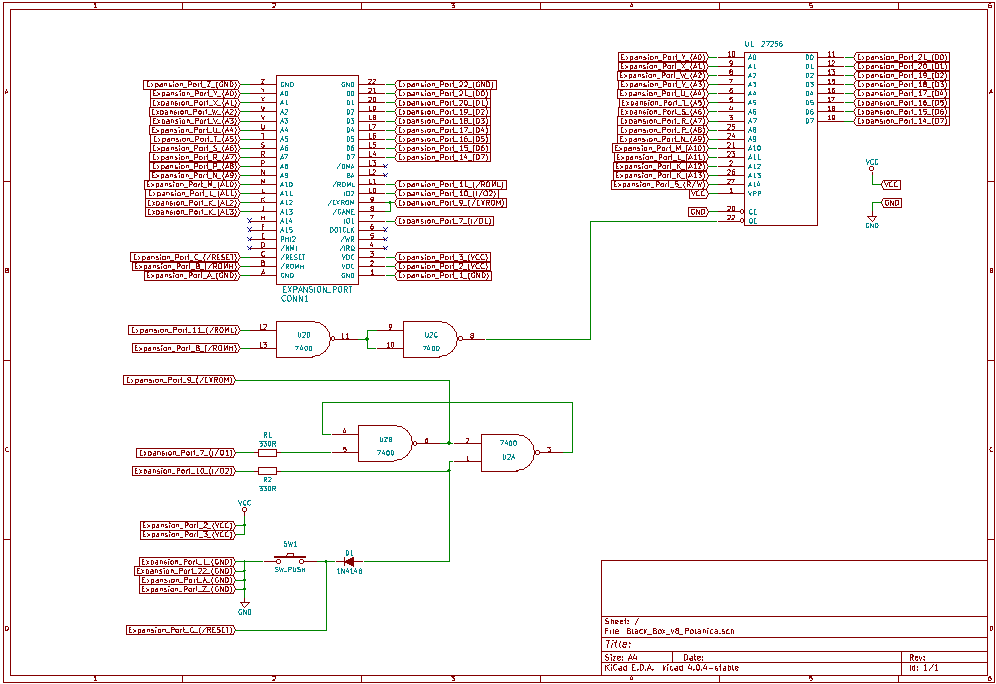Click the Title: field in title block
The width and height of the screenshot is (996, 684).
click(x=617, y=644)
